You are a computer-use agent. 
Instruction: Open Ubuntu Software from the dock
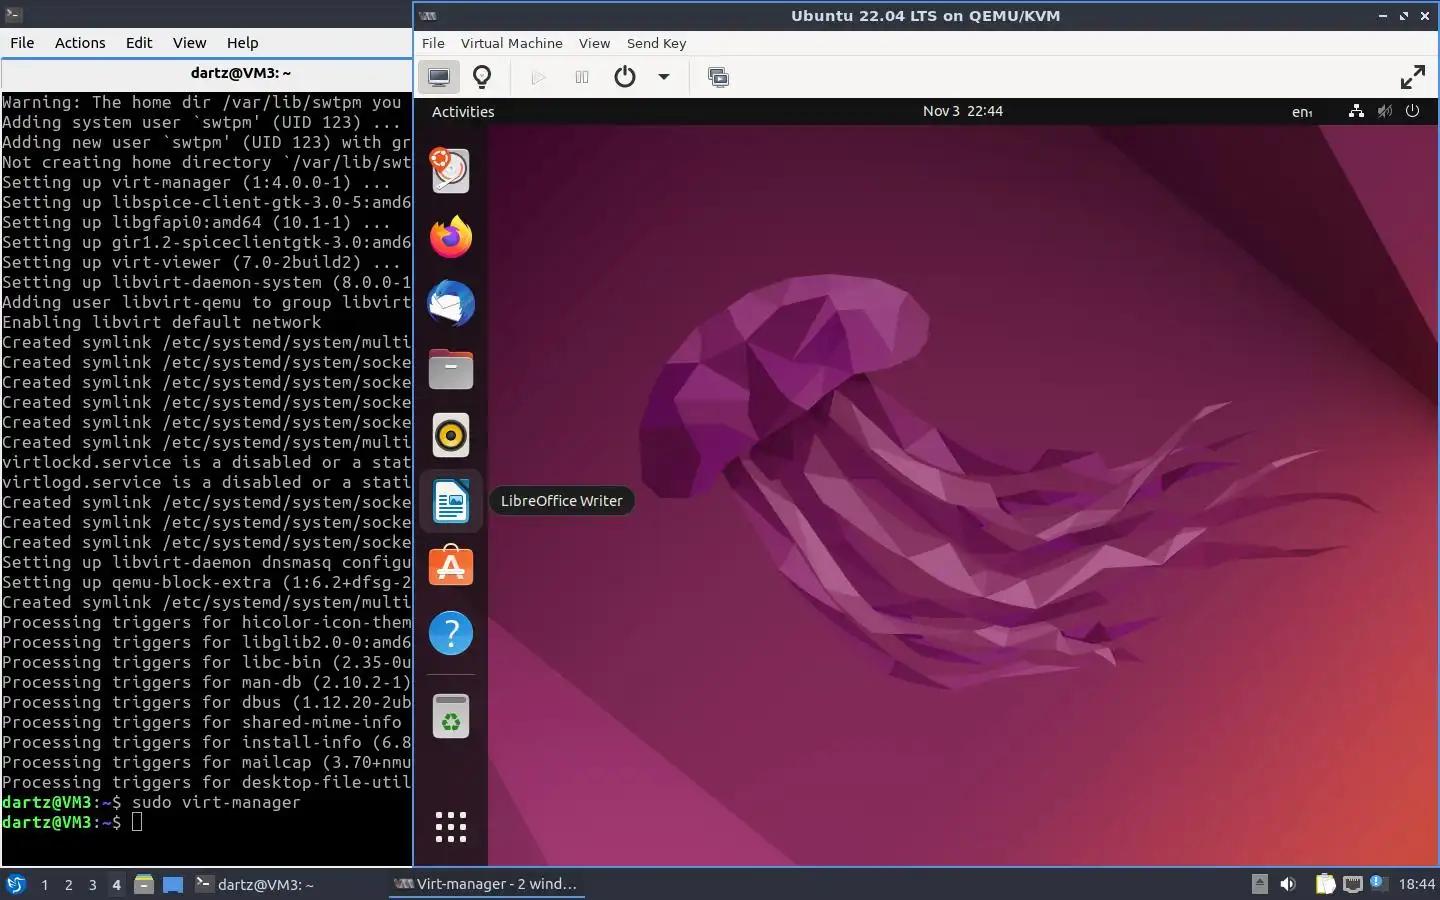coord(451,567)
